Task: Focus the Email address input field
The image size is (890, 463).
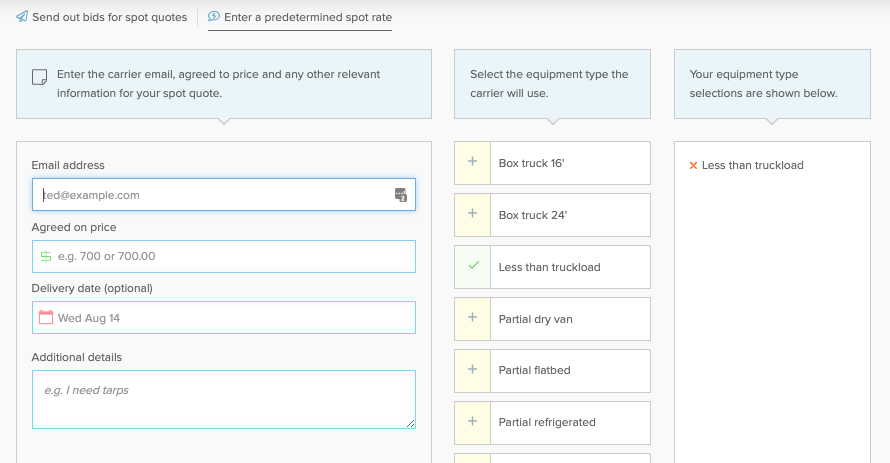Action: [x=224, y=195]
